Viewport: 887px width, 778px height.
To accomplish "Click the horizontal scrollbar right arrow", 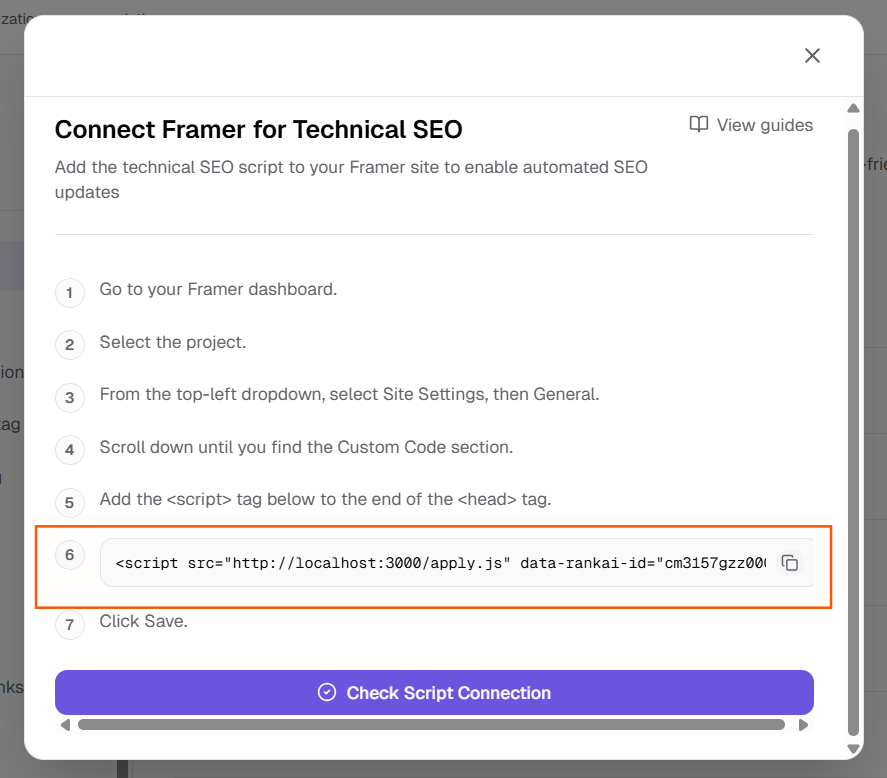I will [x=803, y=725].
